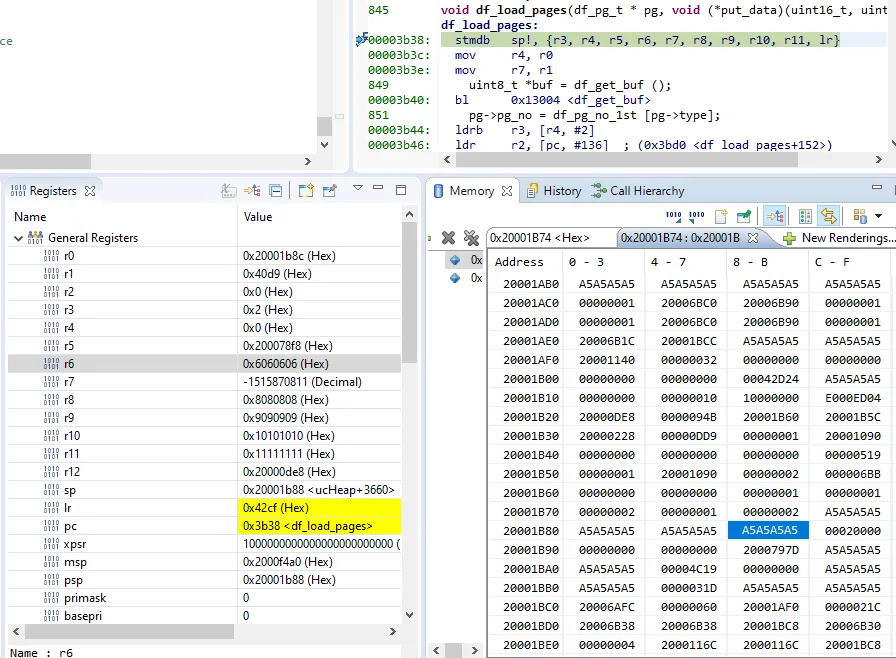Open new Registers view icon
896x658 pixels.
click(306, 190)
